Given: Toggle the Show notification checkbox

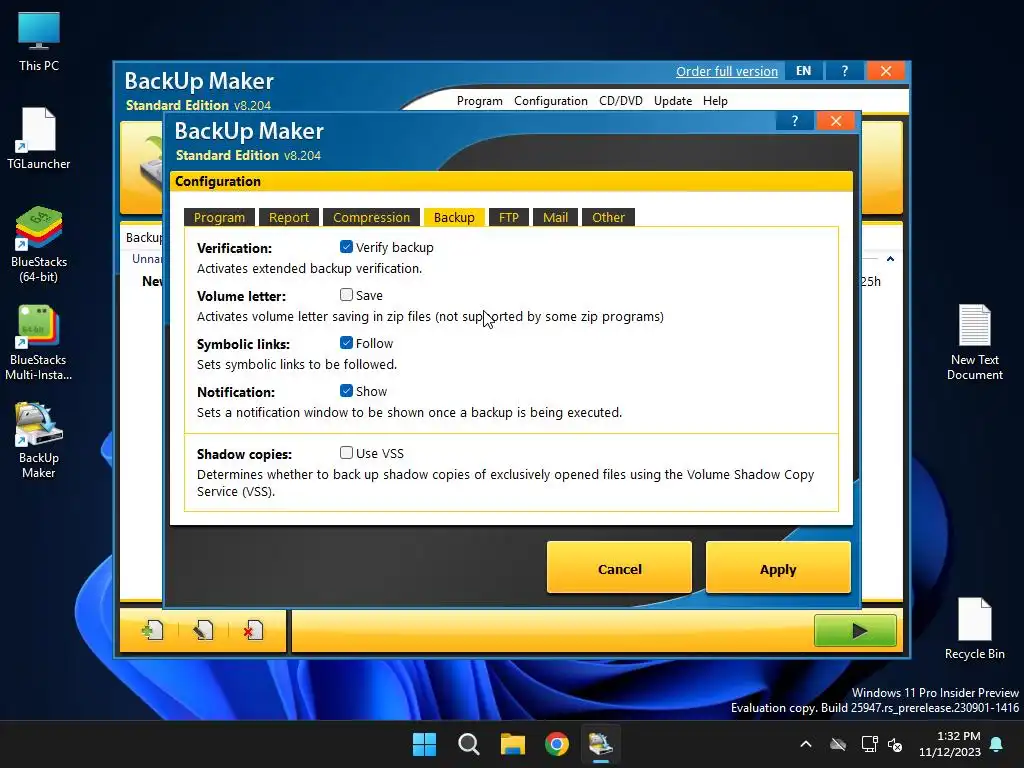Looking at the screenshot, I should coord(346,391).
